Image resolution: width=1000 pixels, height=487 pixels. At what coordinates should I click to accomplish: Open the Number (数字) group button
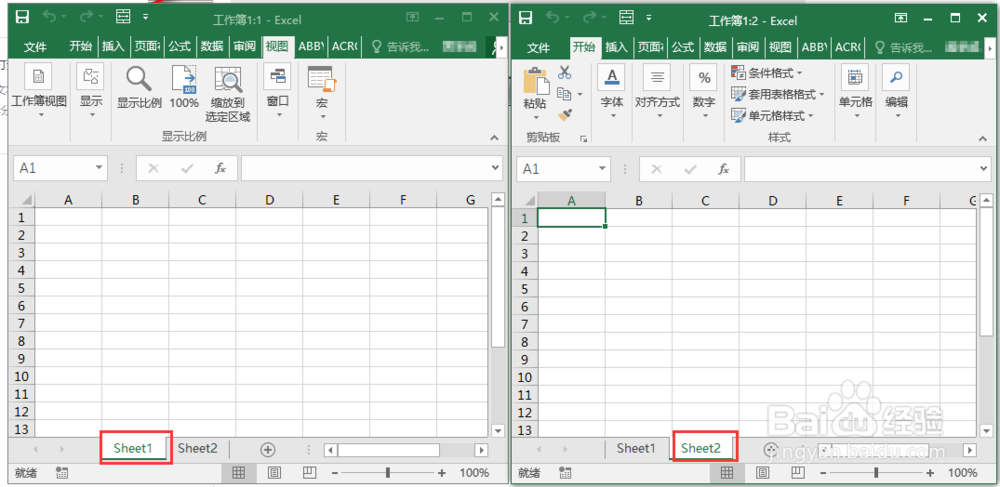[x=704, y=91]
